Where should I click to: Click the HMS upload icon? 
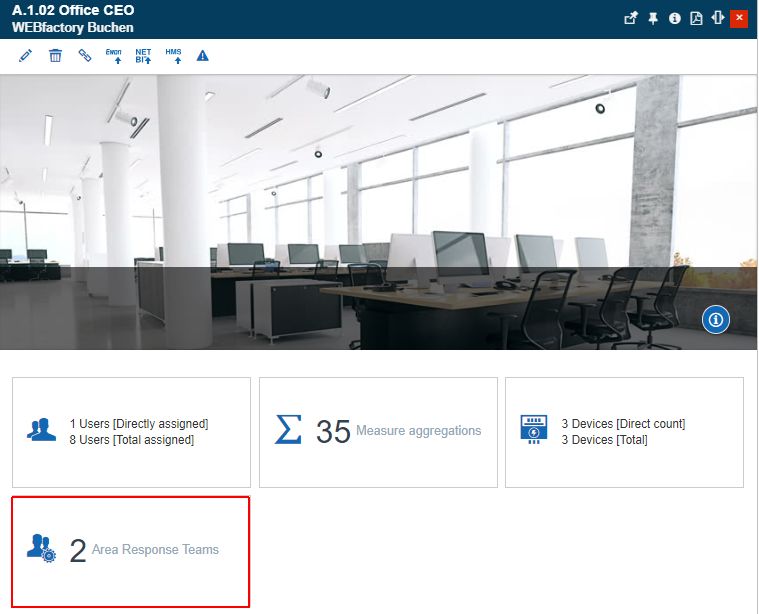tap(174, 56)
